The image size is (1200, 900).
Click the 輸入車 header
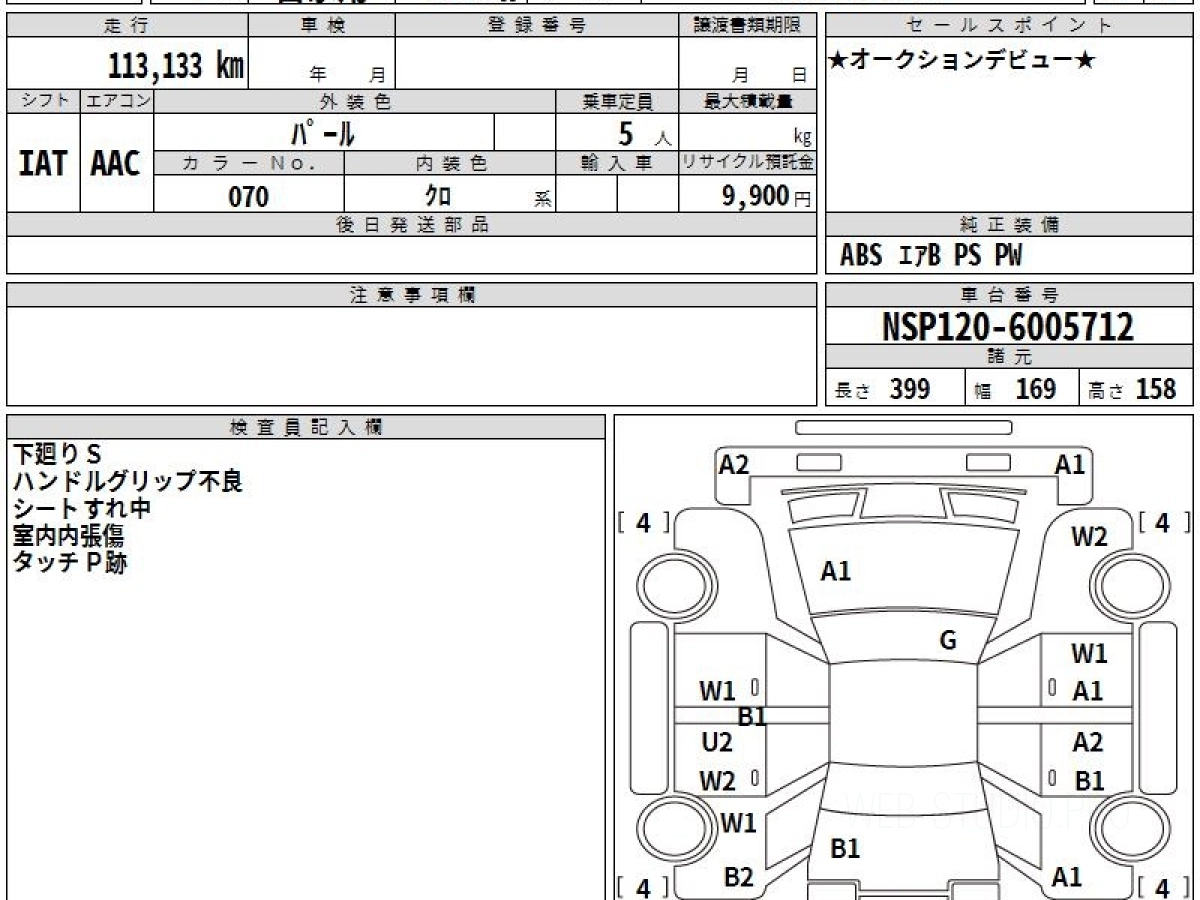point(617,164)
